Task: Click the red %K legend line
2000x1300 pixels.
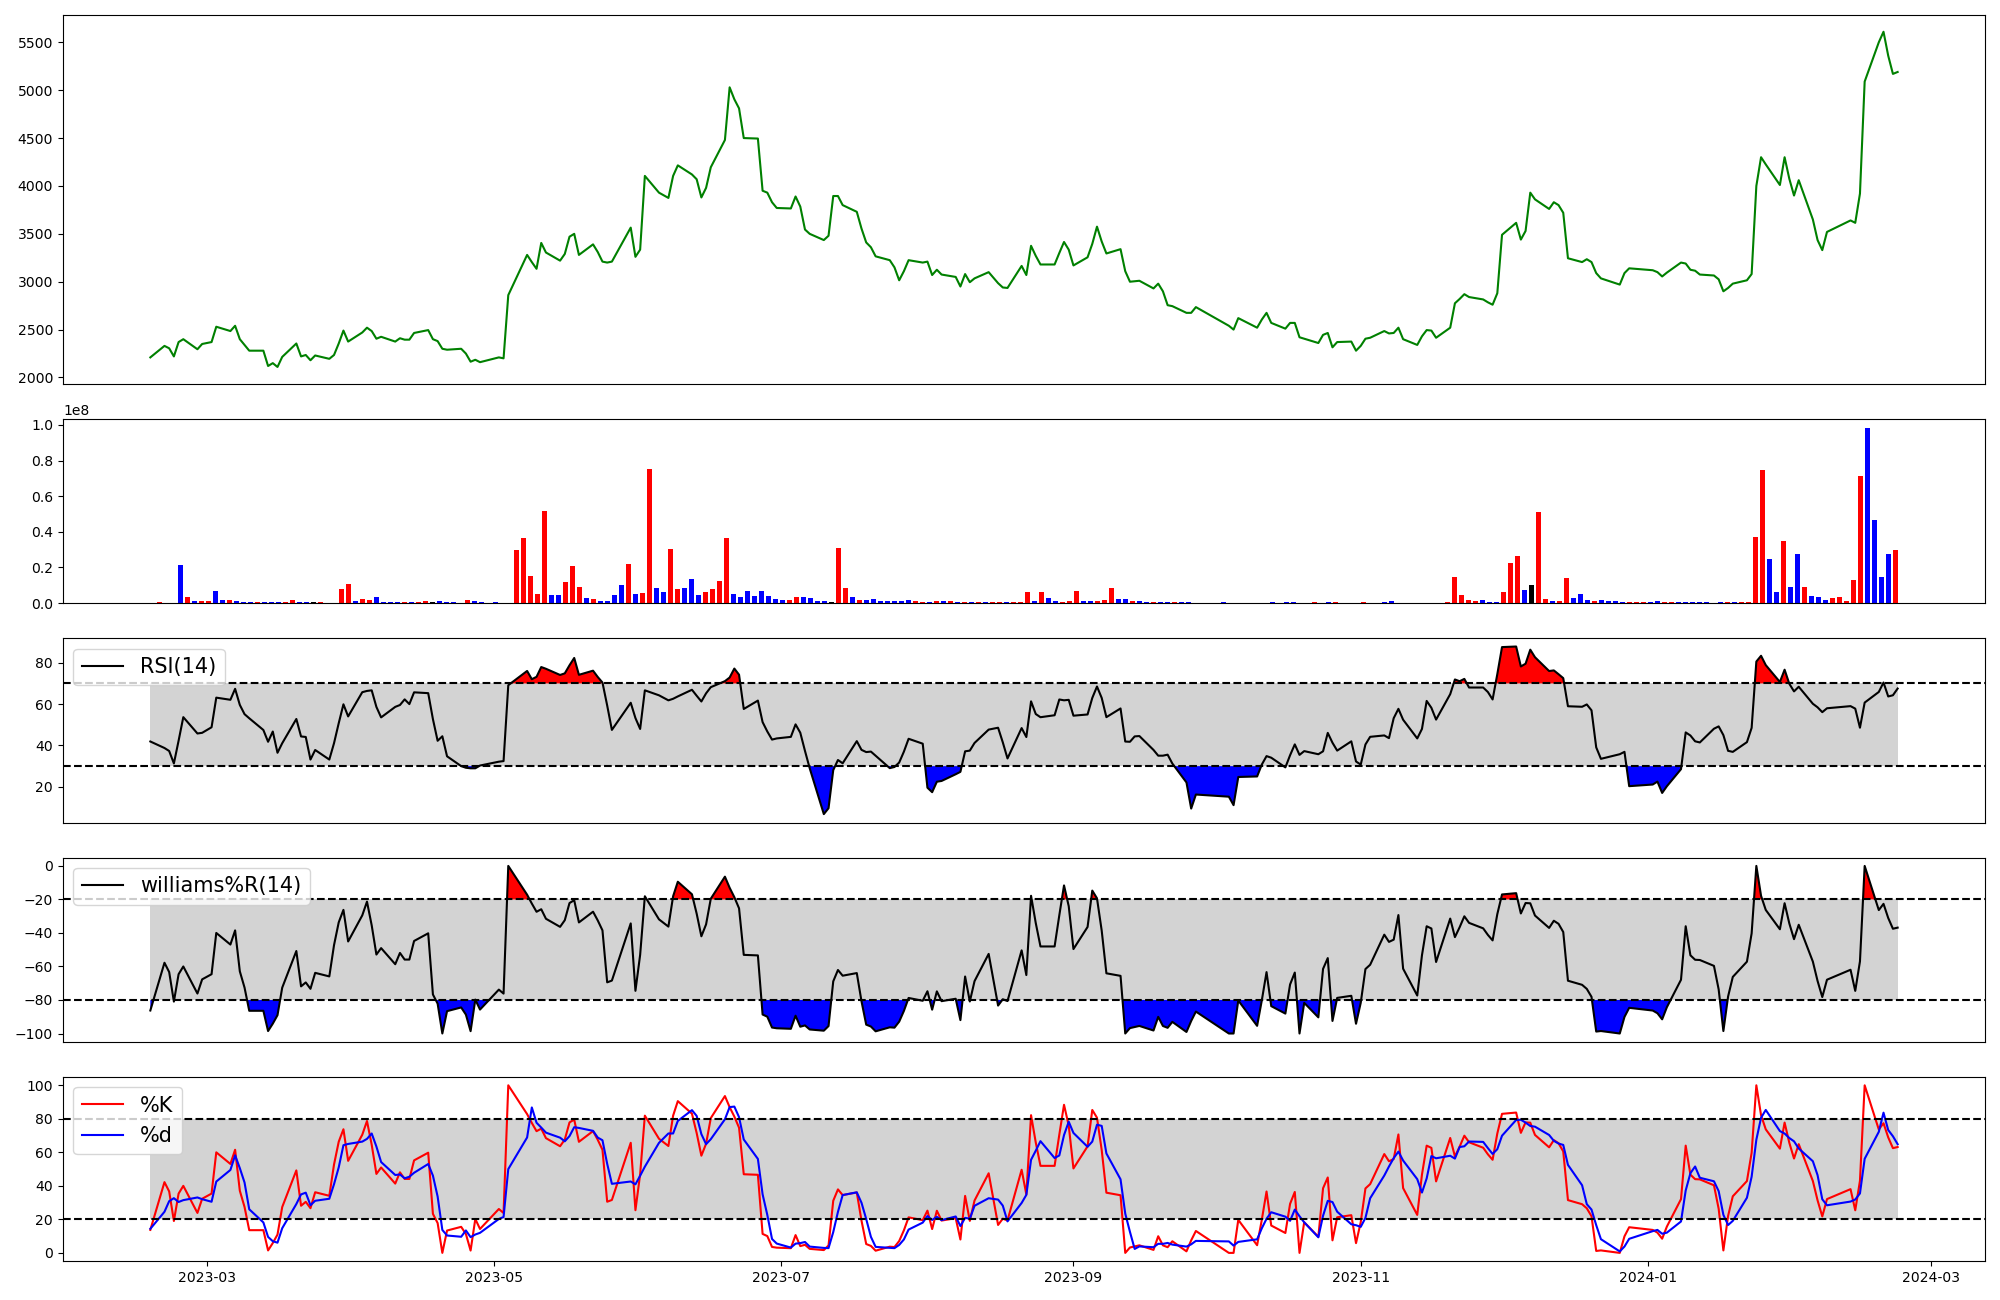Action: (x=102, y=1105)
